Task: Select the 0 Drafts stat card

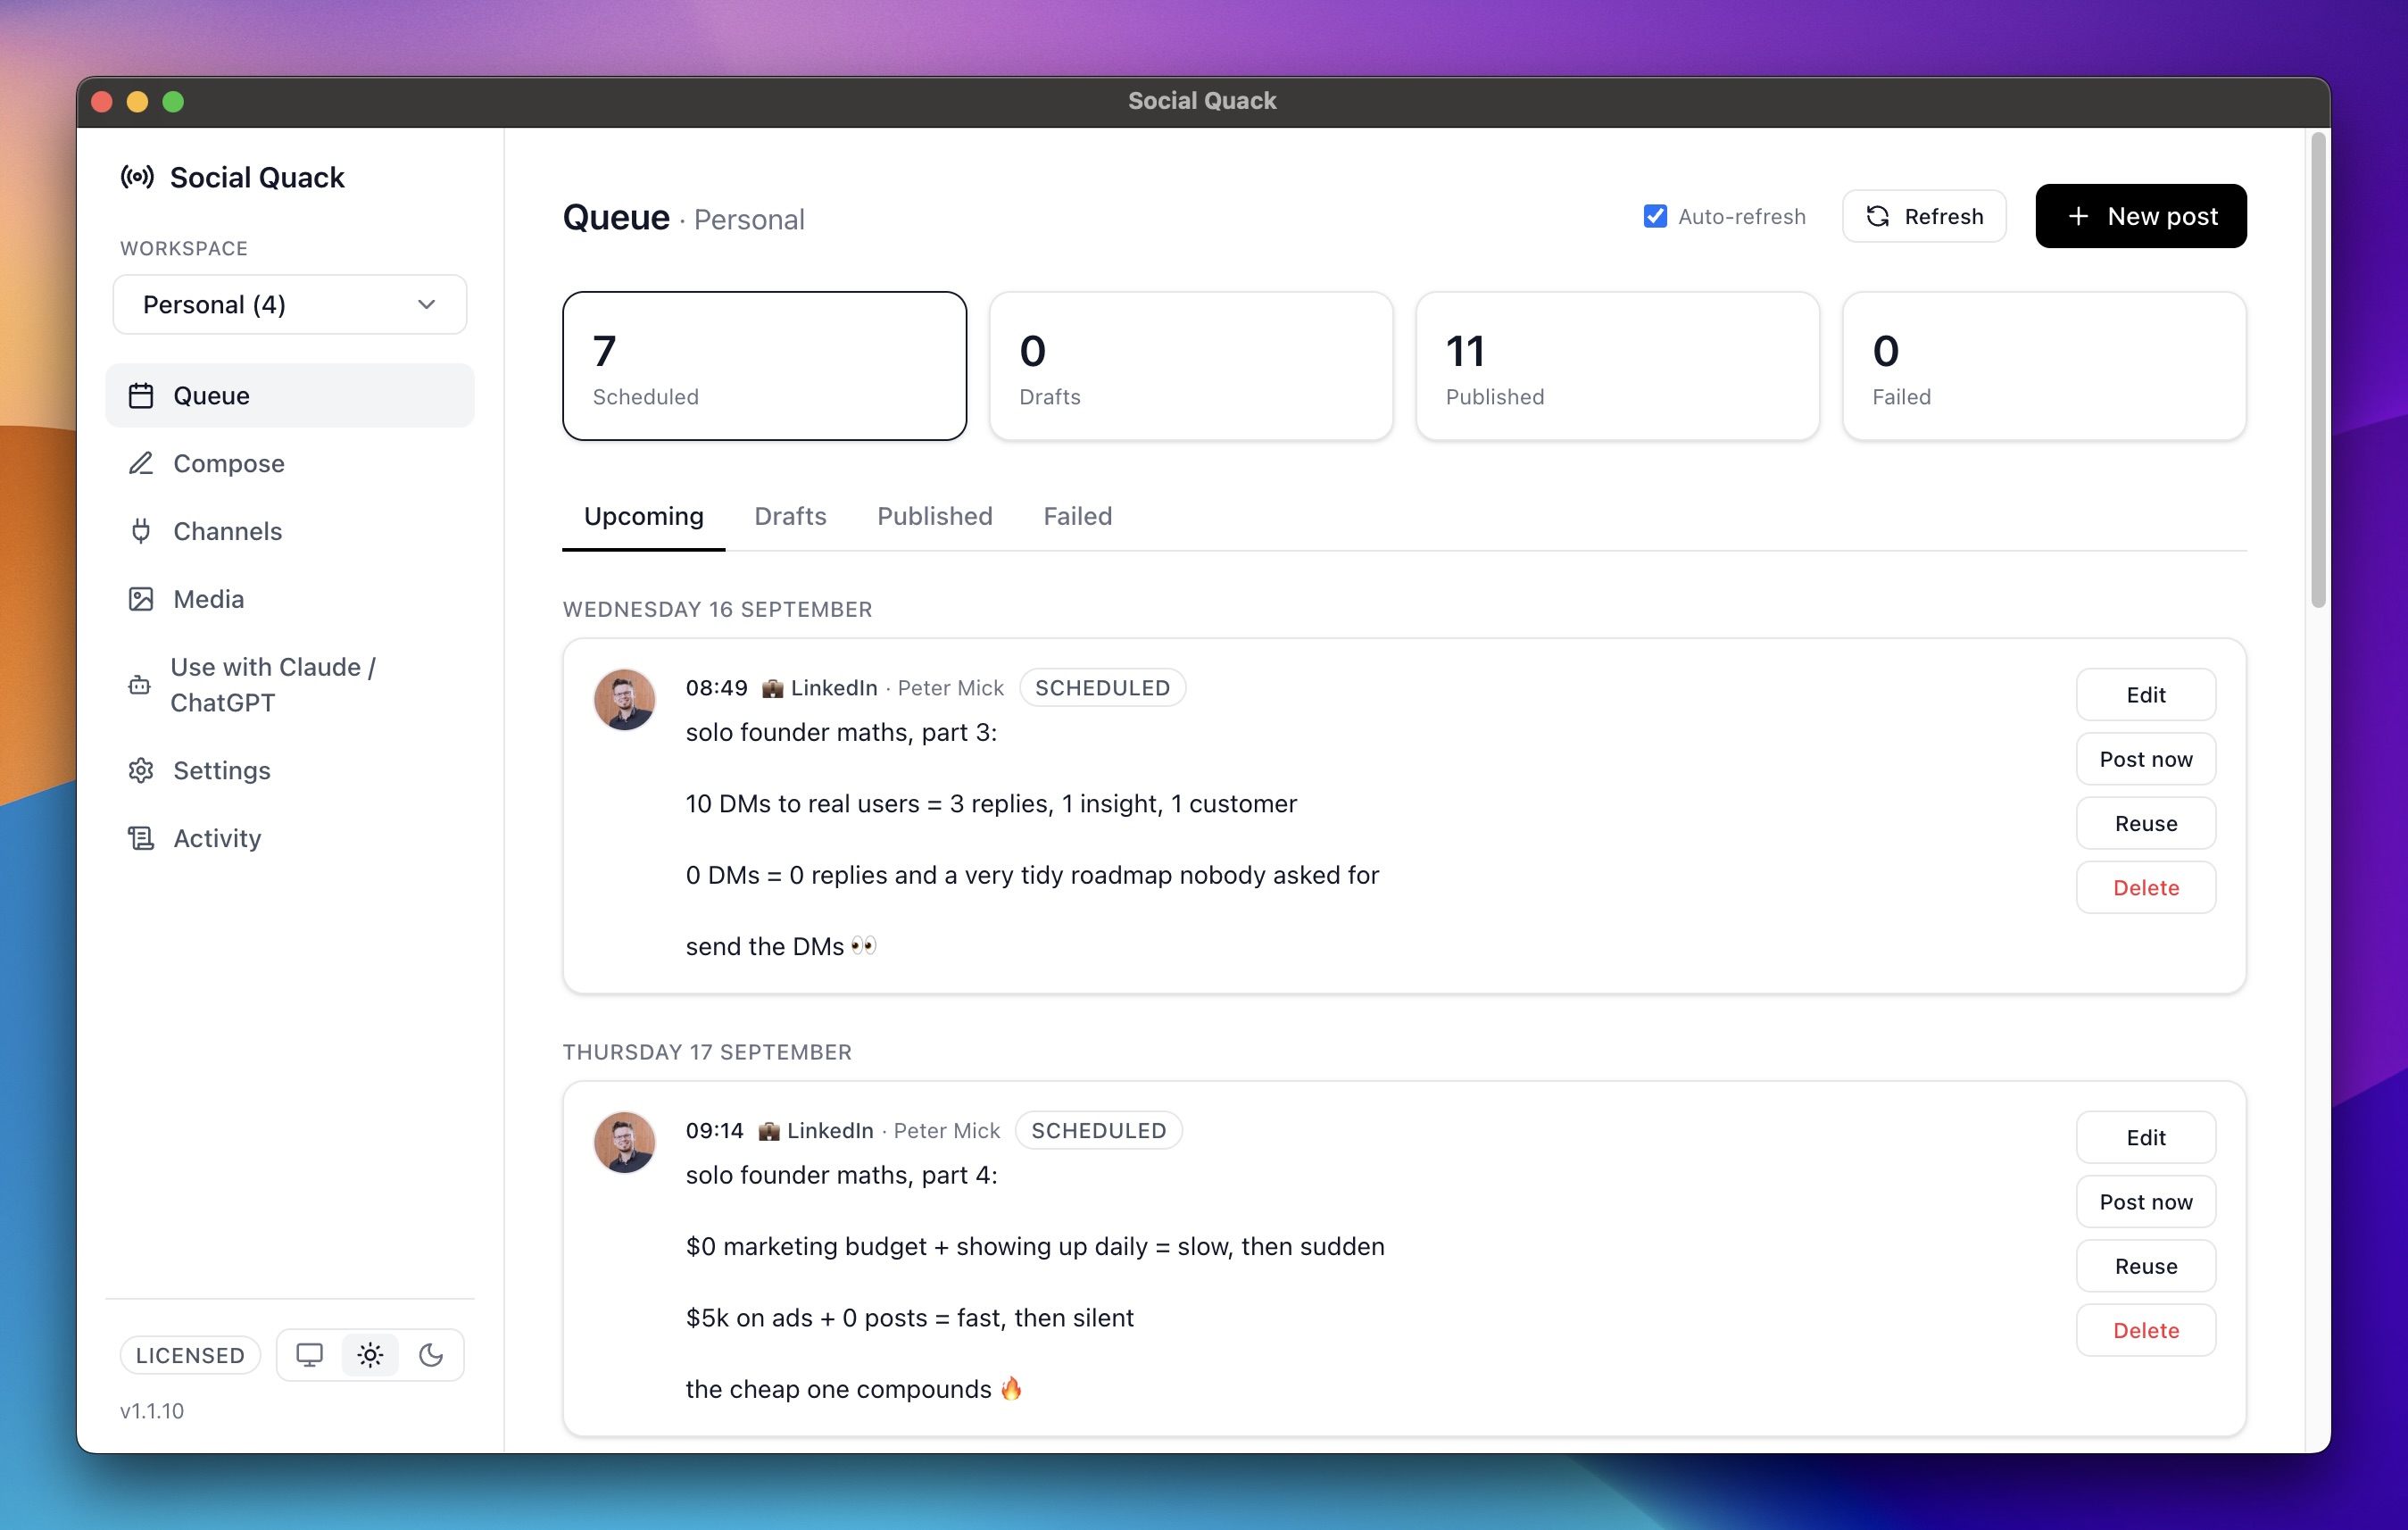Action: click(x=1191, y=366)
